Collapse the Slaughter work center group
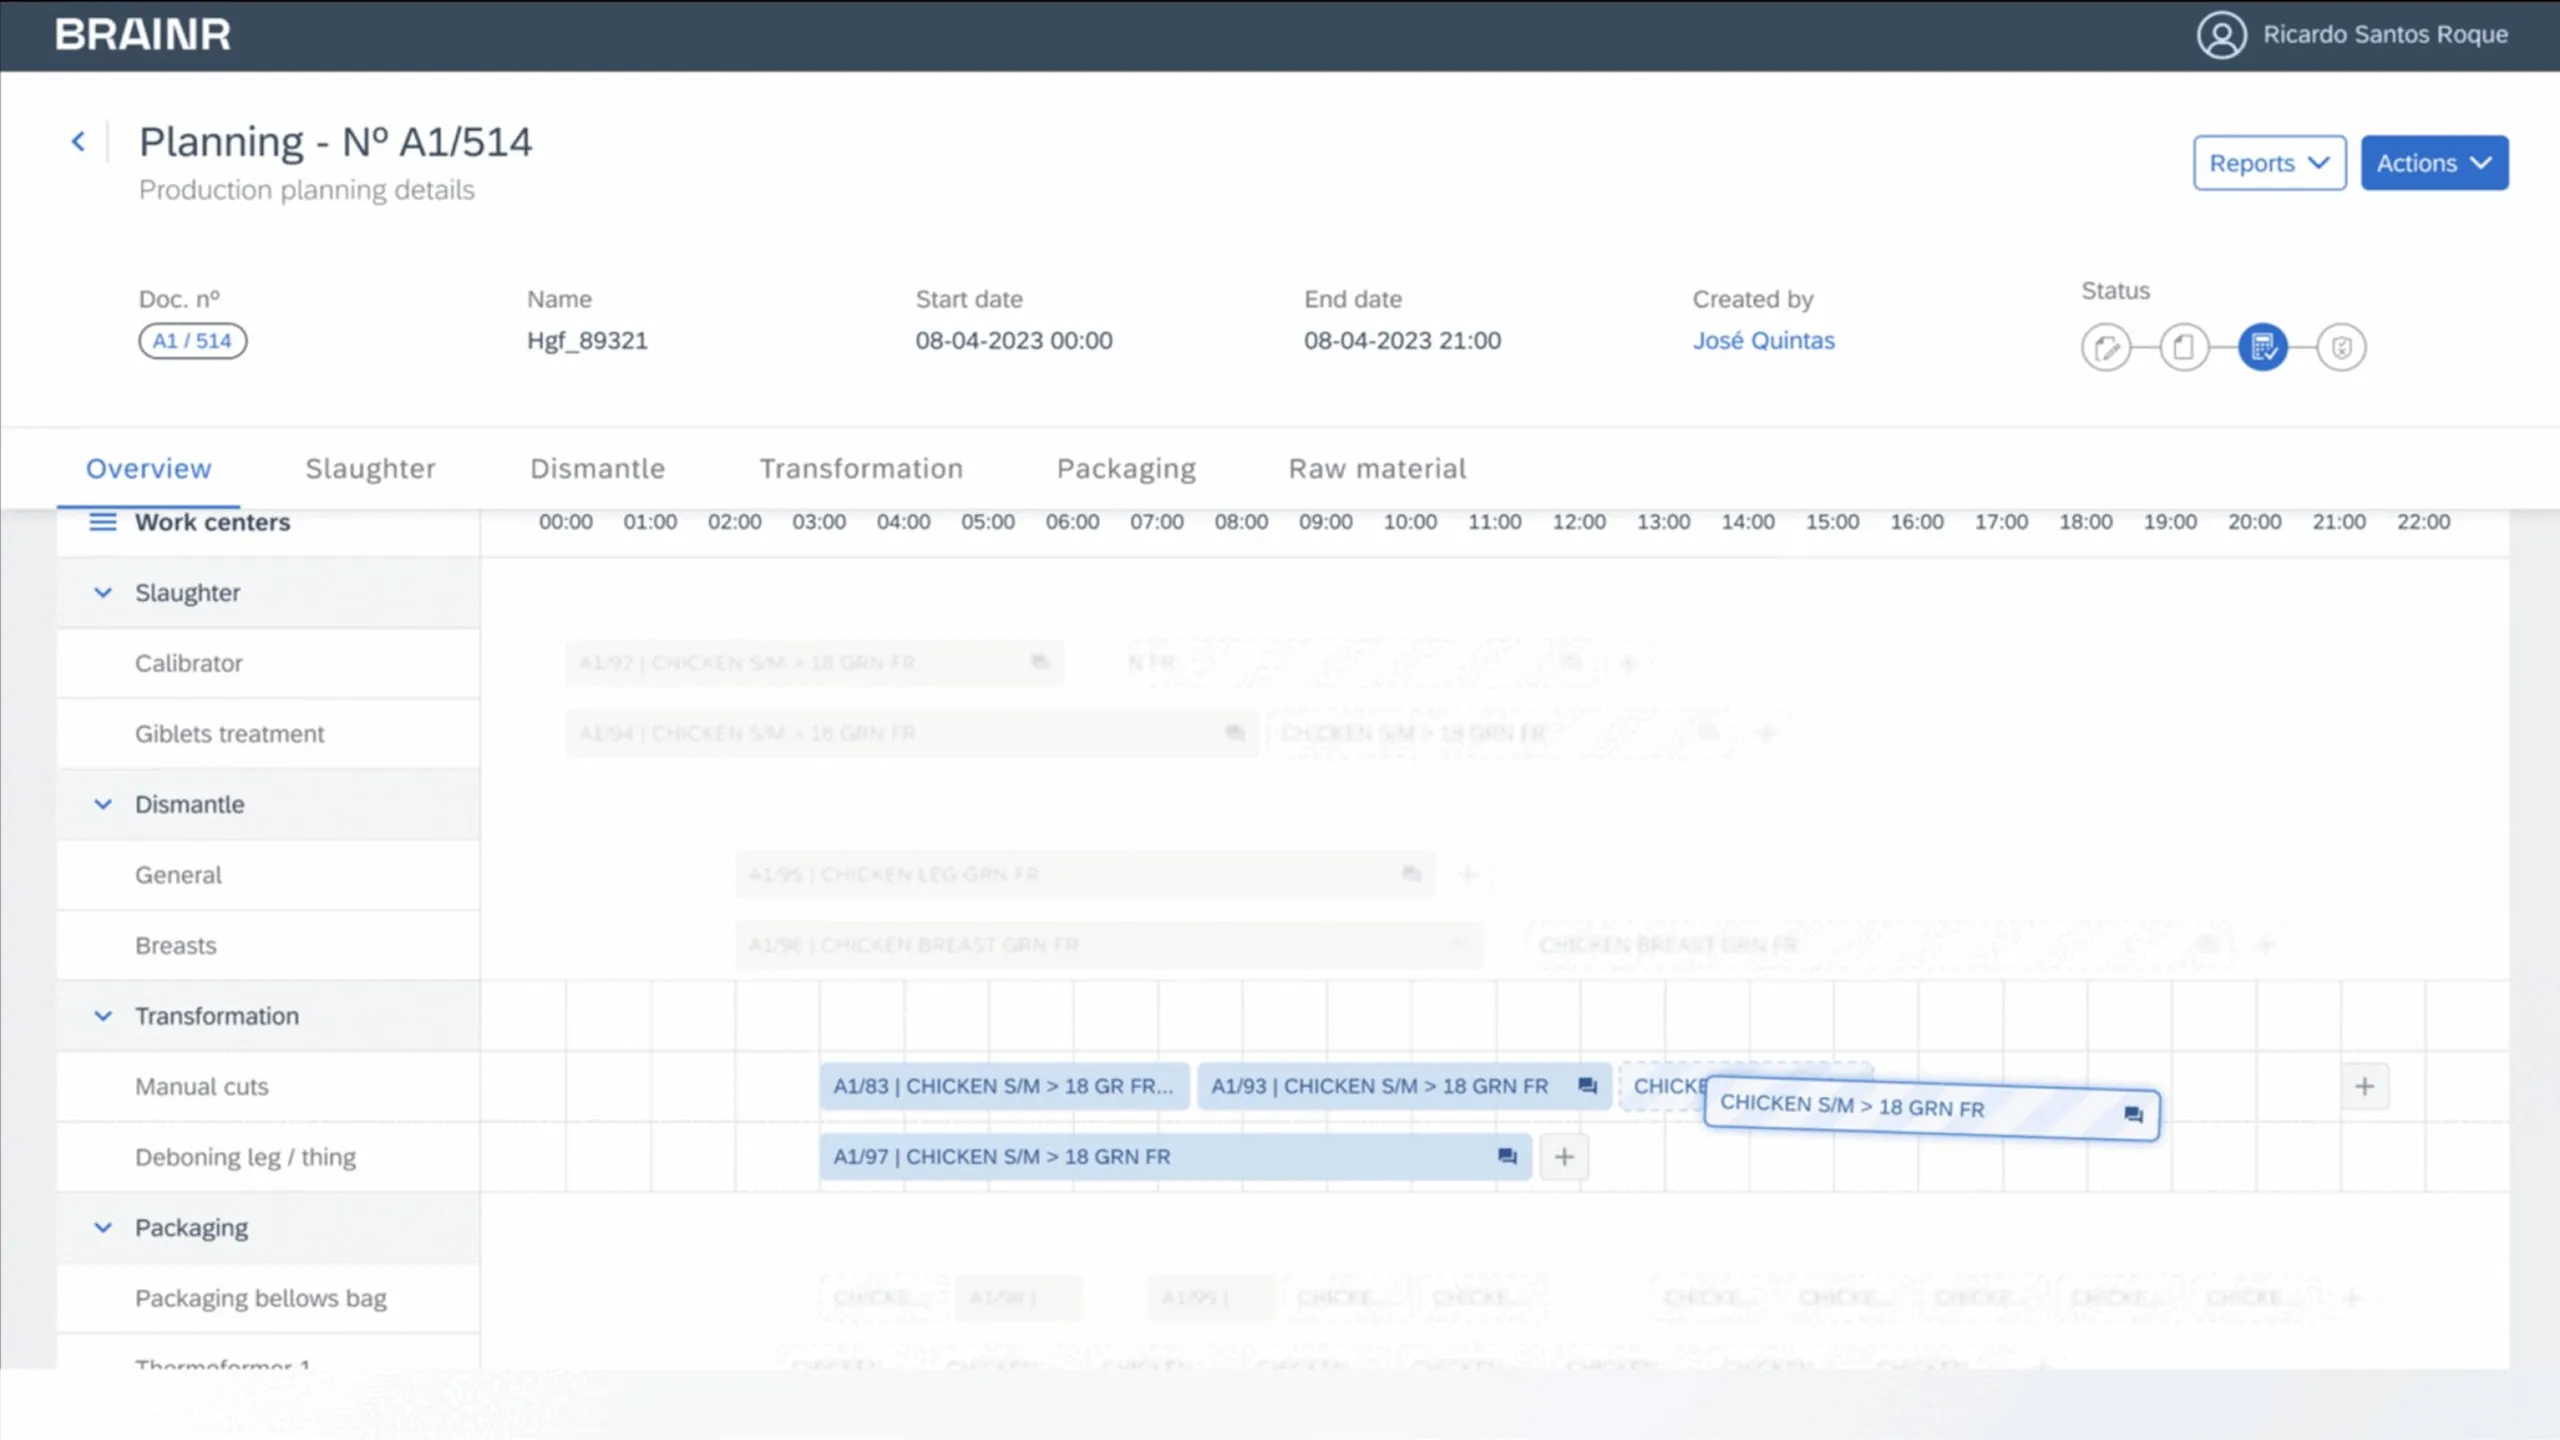 [103, 592]
